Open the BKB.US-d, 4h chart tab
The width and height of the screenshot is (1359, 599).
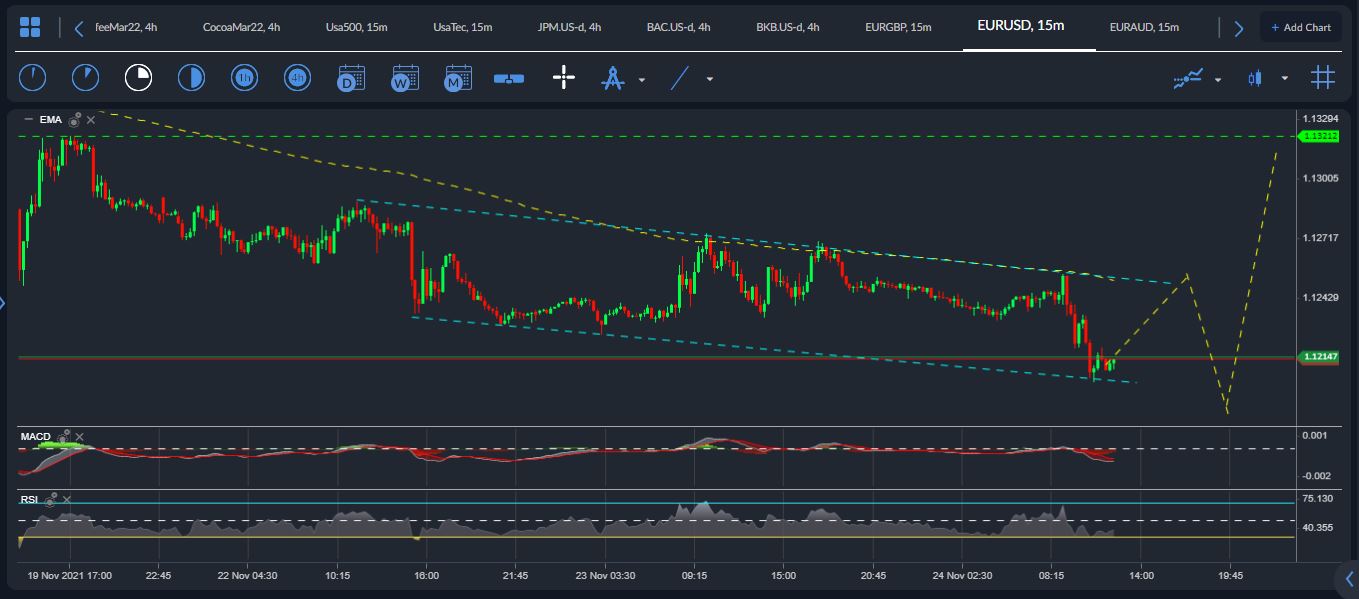[788, 27]
